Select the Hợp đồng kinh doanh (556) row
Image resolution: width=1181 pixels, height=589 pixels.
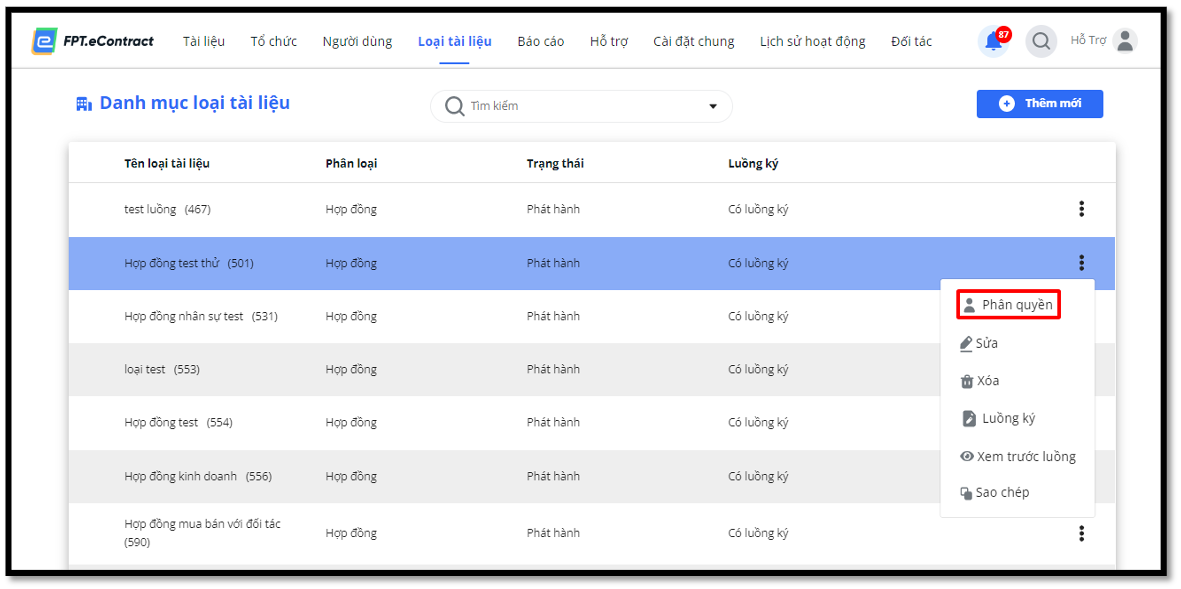point(592,477)
